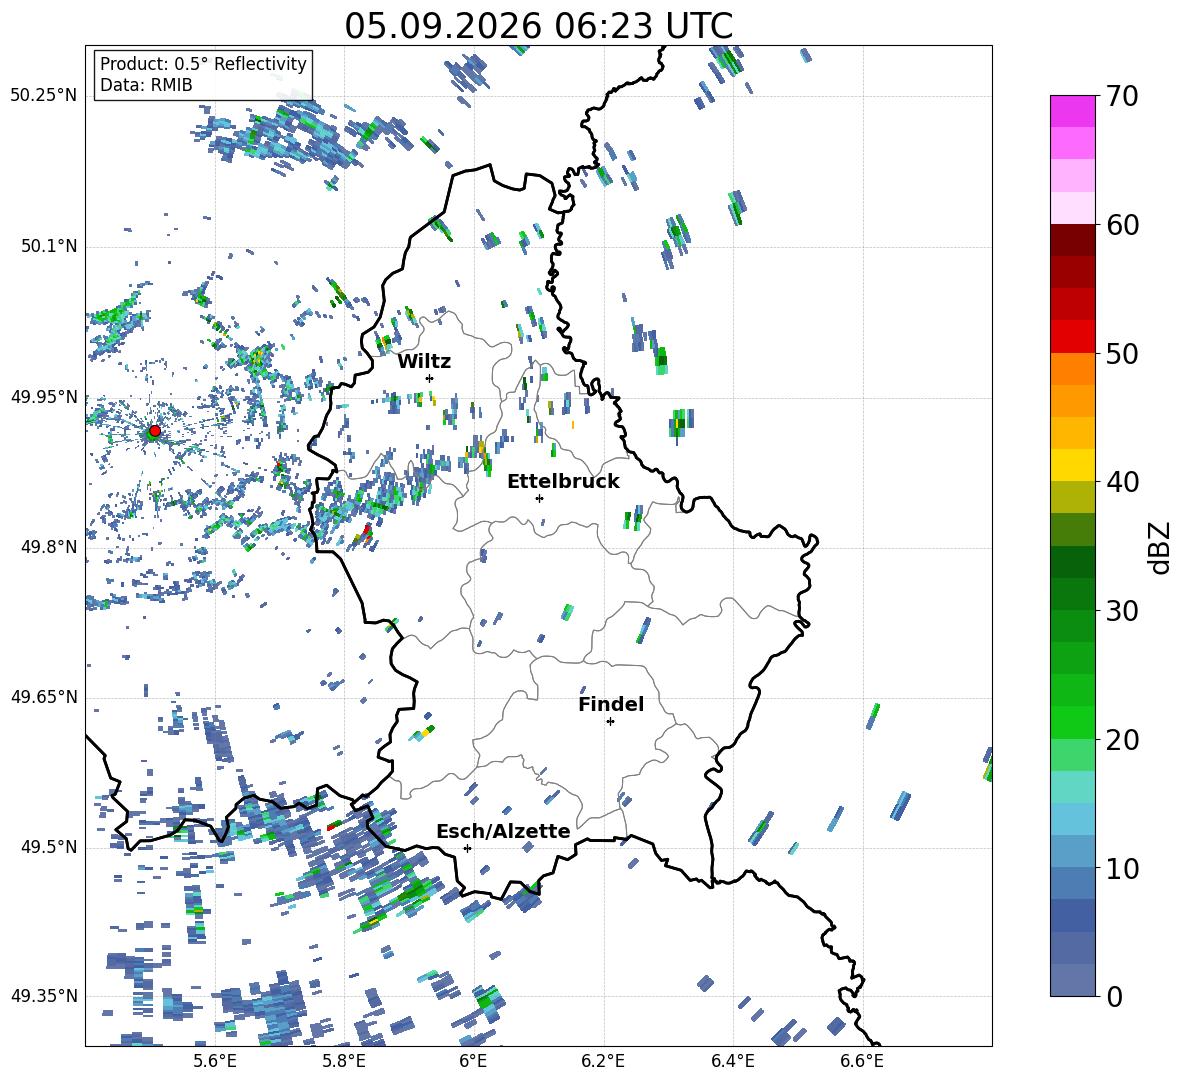Click the Product 0.5° Reflectivity info box
This screenshot has height=1081, width=1184.
[x=203, y=74]
